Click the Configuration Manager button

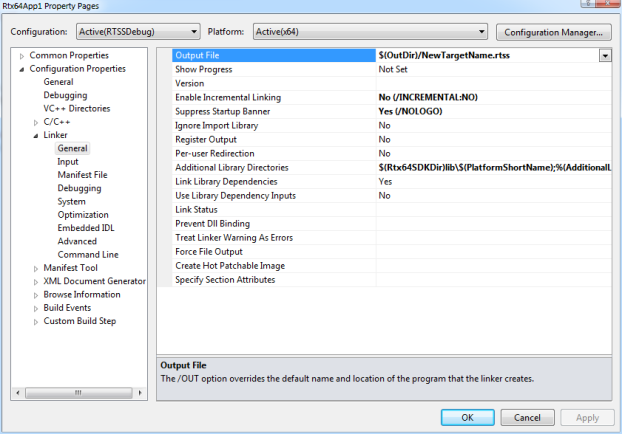pyautogui.click(x=553, y=32)
